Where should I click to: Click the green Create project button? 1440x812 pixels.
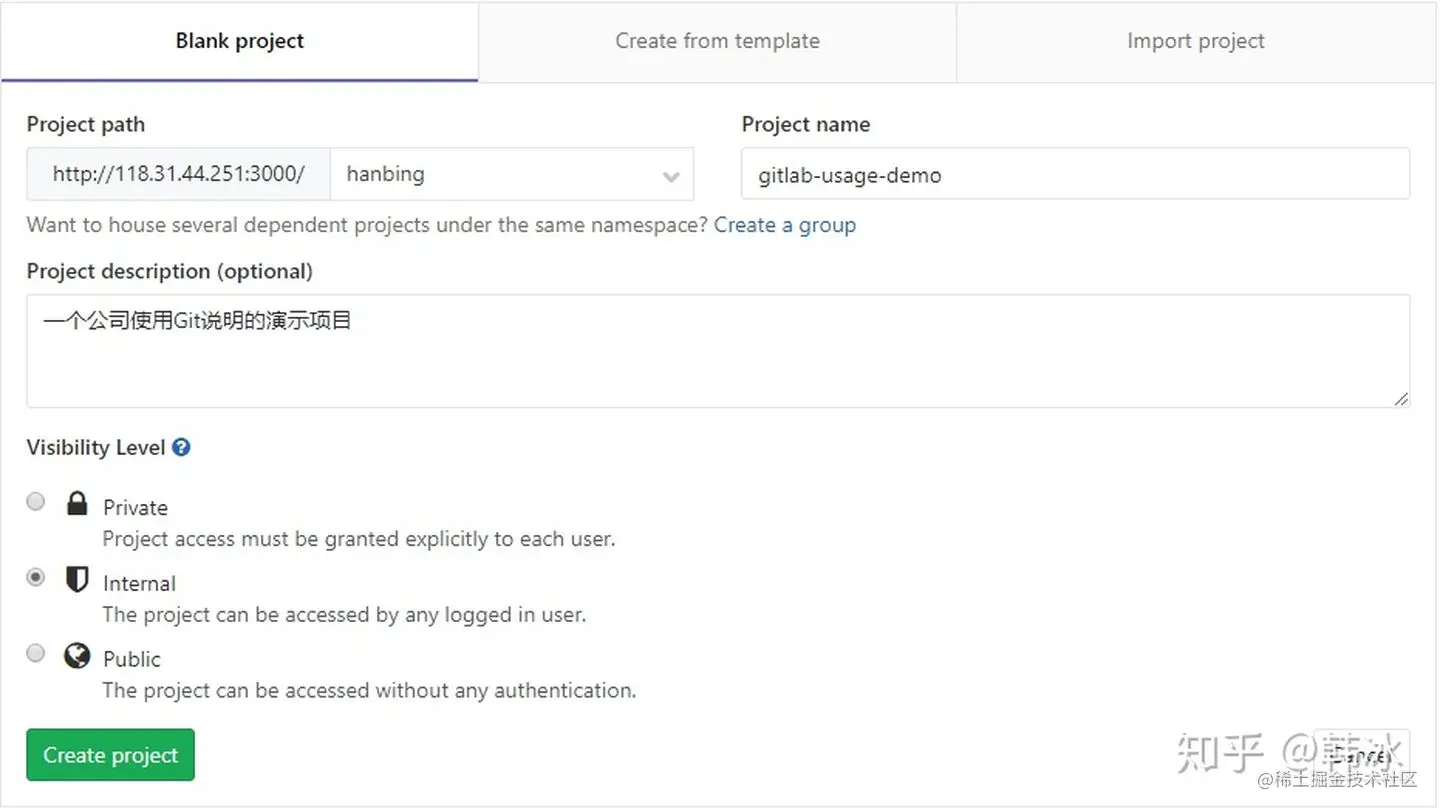(111, 755)
